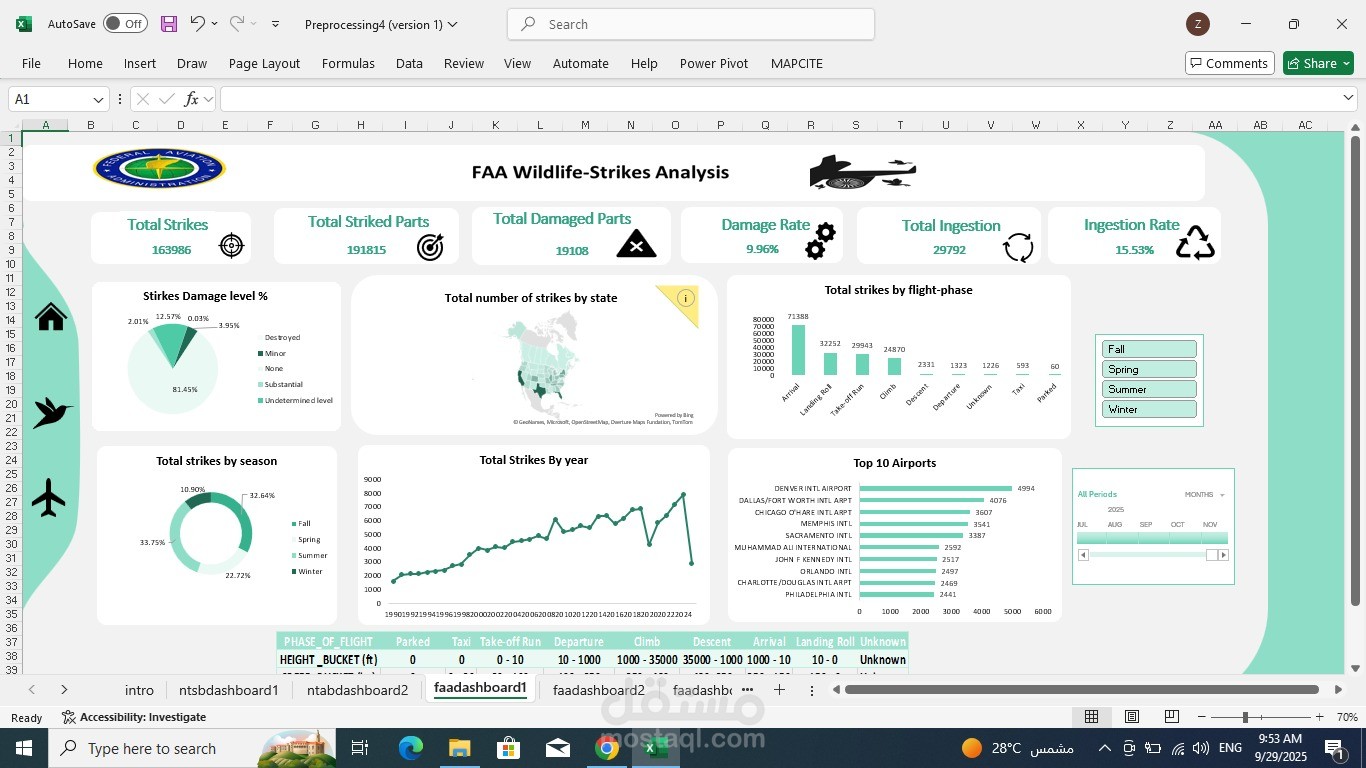Open the Power Pivot ribbon tab
1366x768 pixels.
[713, 63]
